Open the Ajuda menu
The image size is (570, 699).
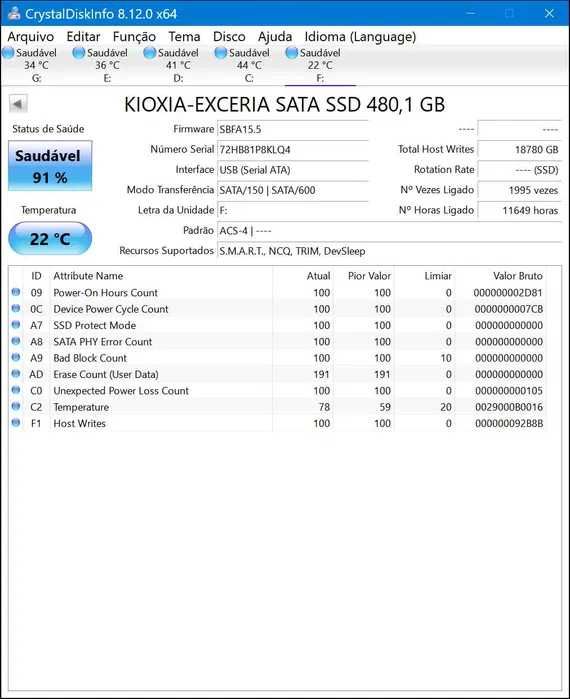[x=275, y=37]
